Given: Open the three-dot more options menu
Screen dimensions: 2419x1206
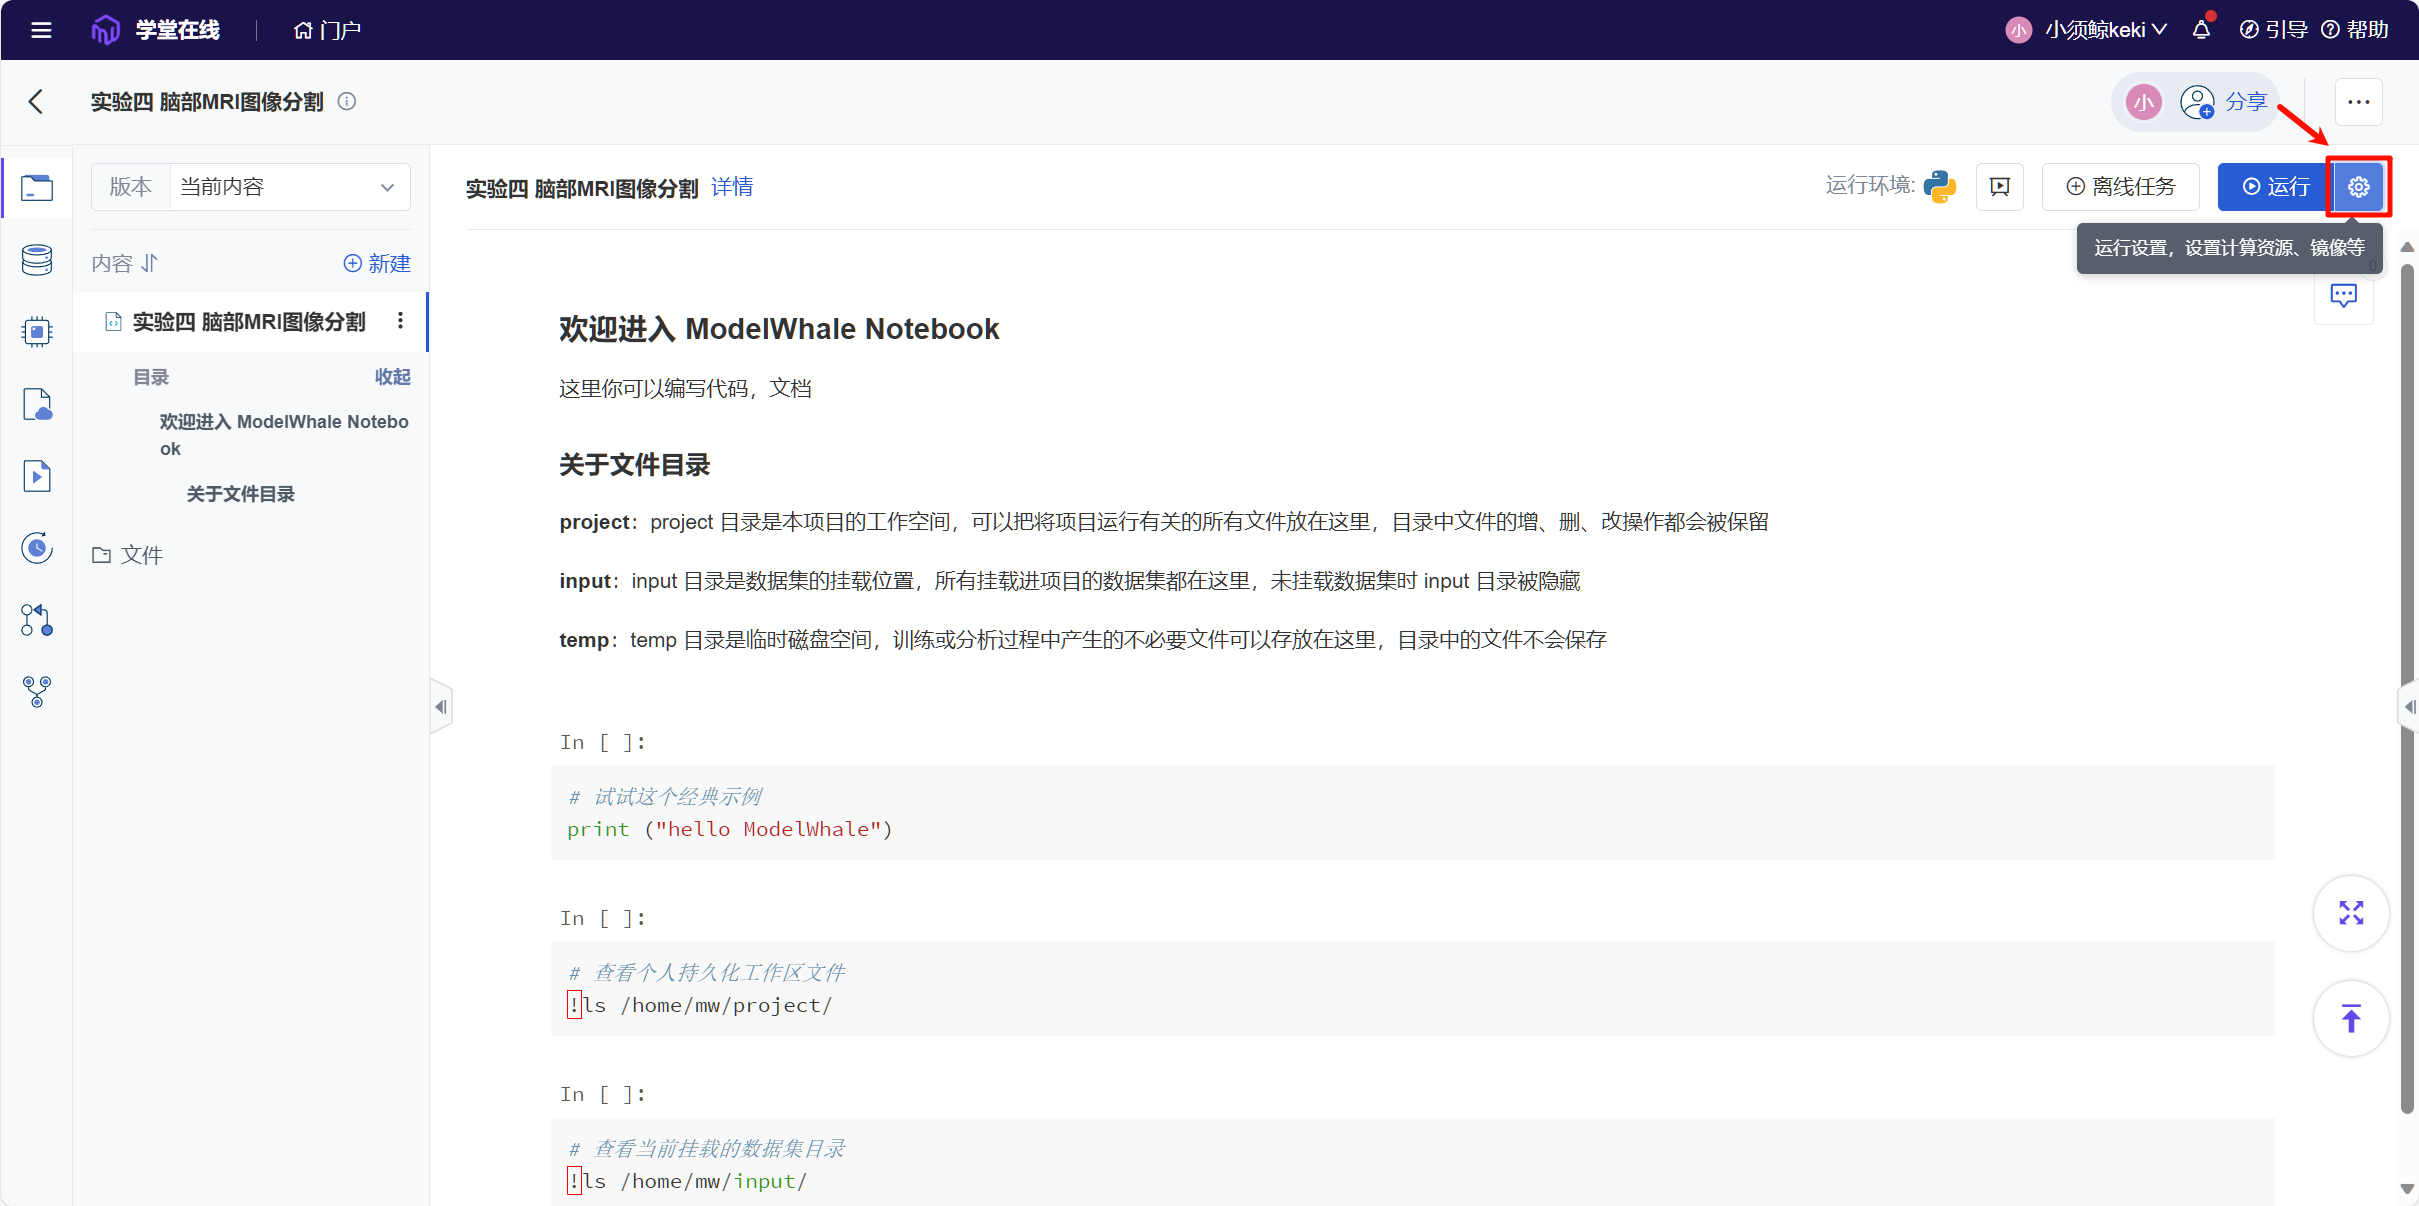Looking at the screenshot, I should coord(2358,102).
